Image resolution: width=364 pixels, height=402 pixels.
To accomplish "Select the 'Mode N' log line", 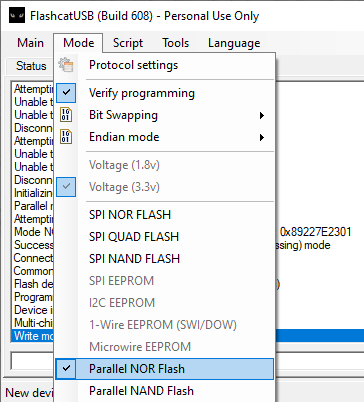I will 34,232.
